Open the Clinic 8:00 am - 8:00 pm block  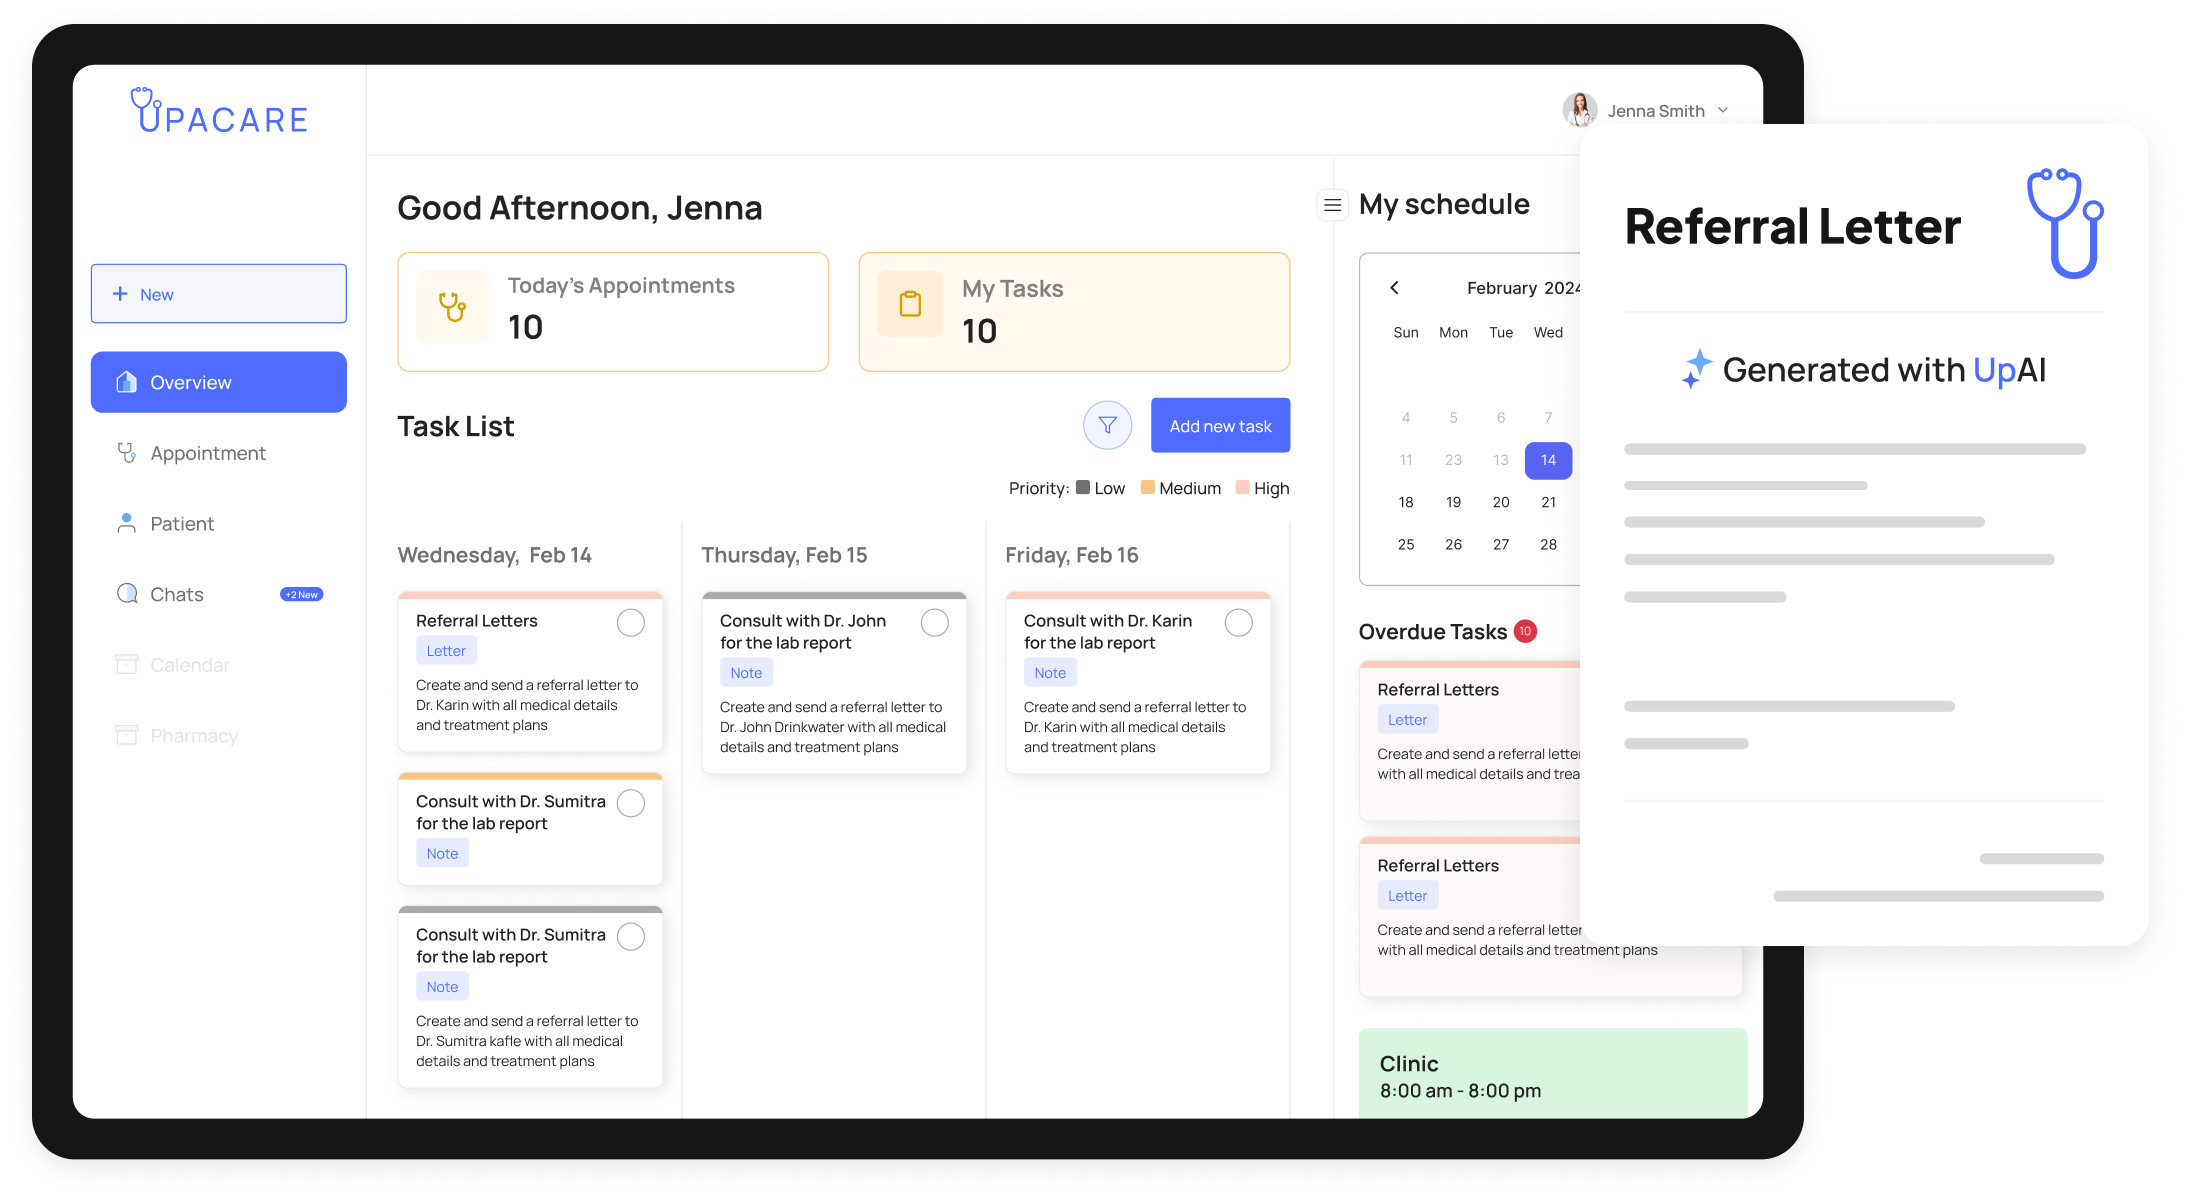click(1553, 1073)
